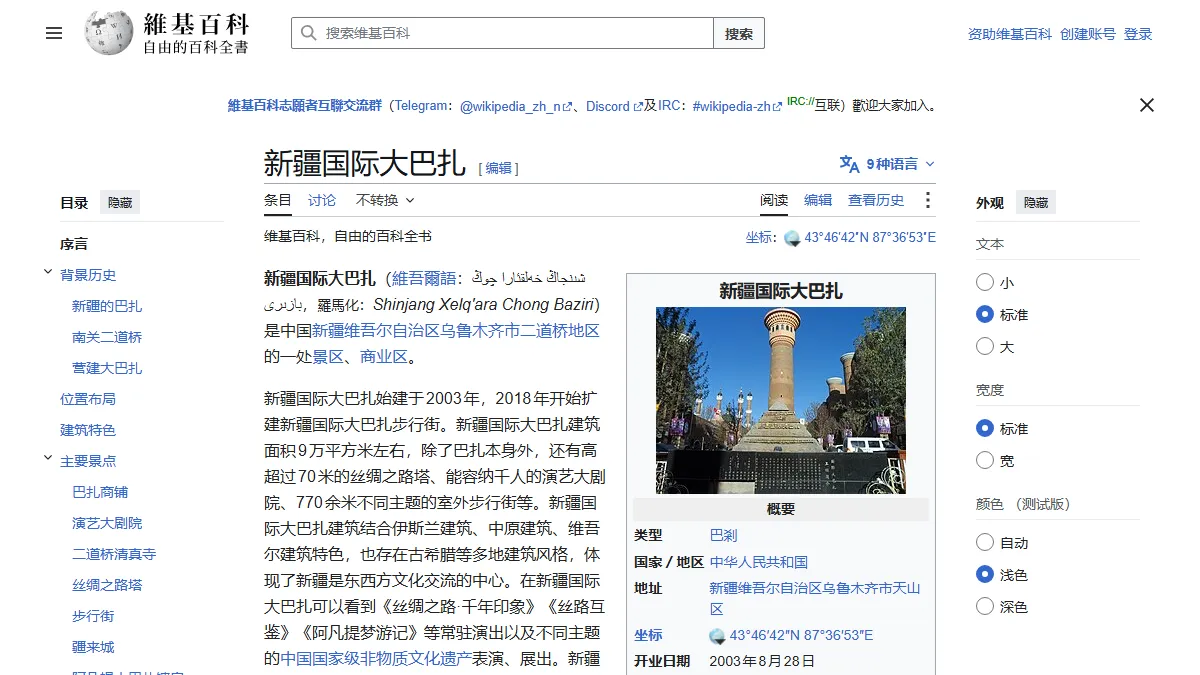Jump to 建筑特色 in contents

(x=88, y=430)
